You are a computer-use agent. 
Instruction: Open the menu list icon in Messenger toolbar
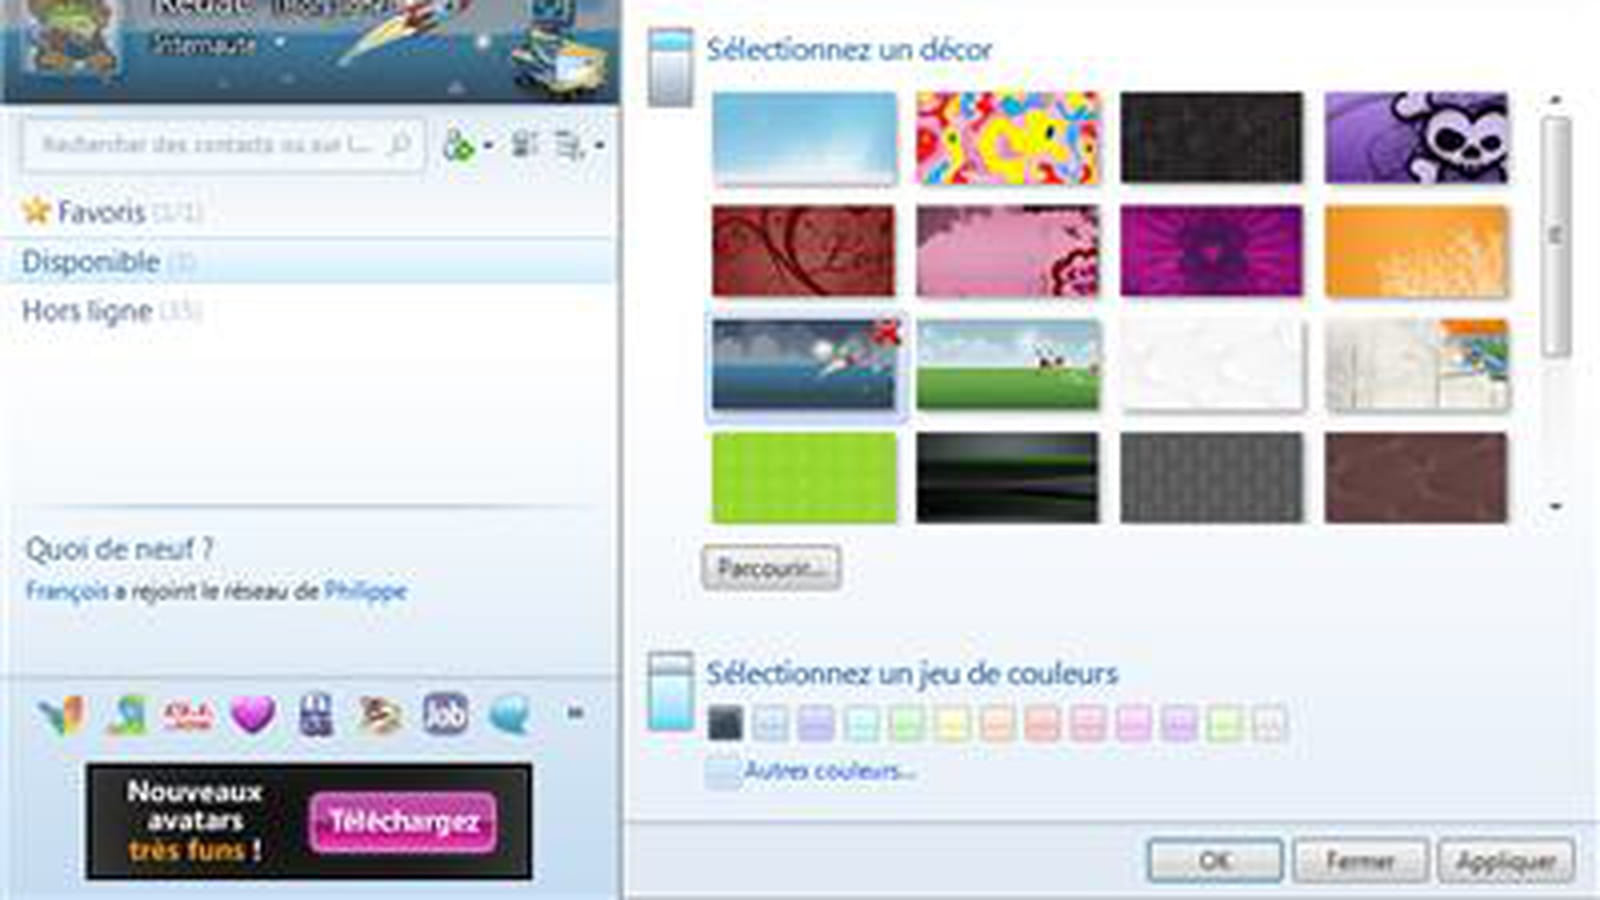569,147
